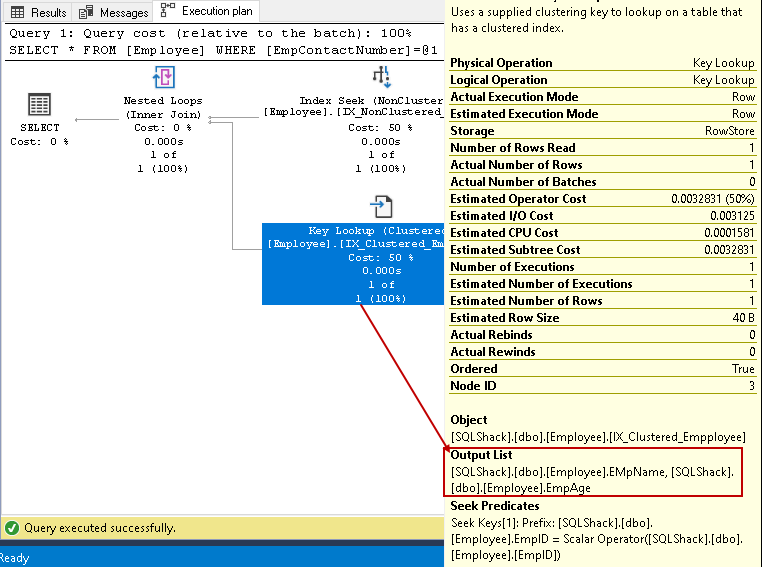The width and height of the screenshot is (762, 567).
Task: Click the Storage RowStore row
Action: tap(603, 131)
